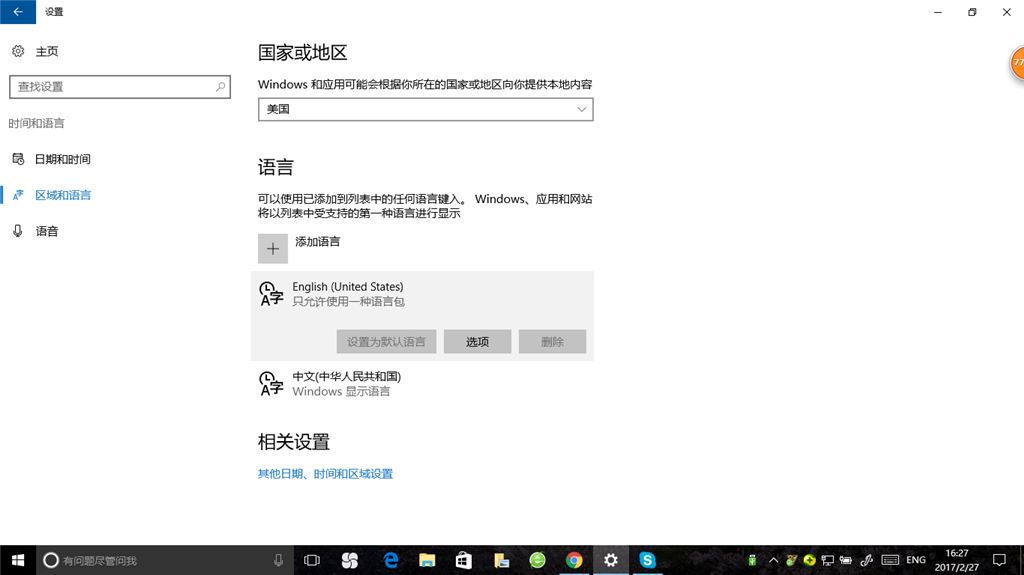Screen dimensions: 1024x575
Task: Click the language icon beside 中文(中华人民共和国)
Action: click(271, 384)
